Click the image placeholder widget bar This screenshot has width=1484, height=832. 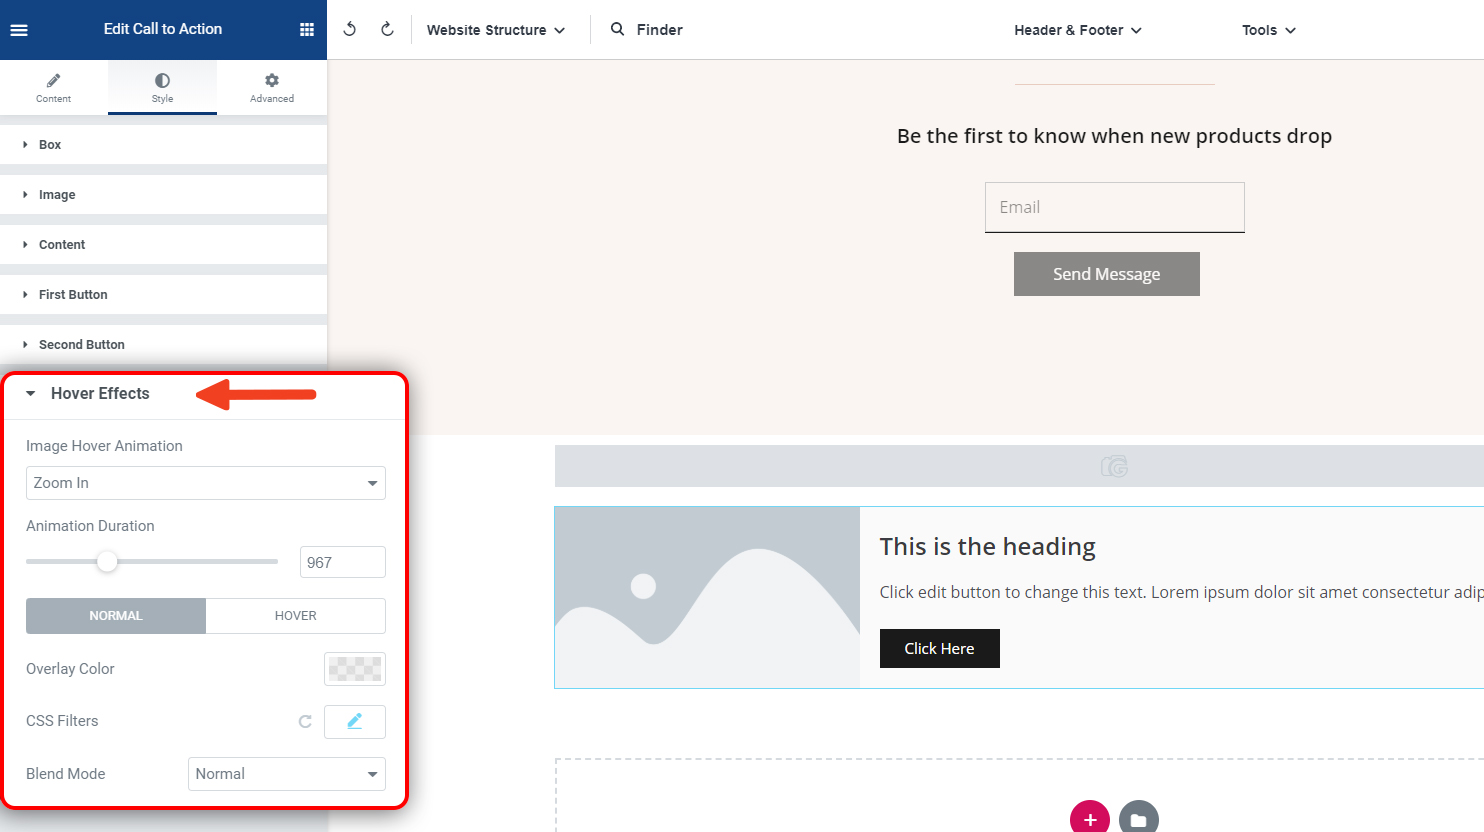[x=1019, y=466]
